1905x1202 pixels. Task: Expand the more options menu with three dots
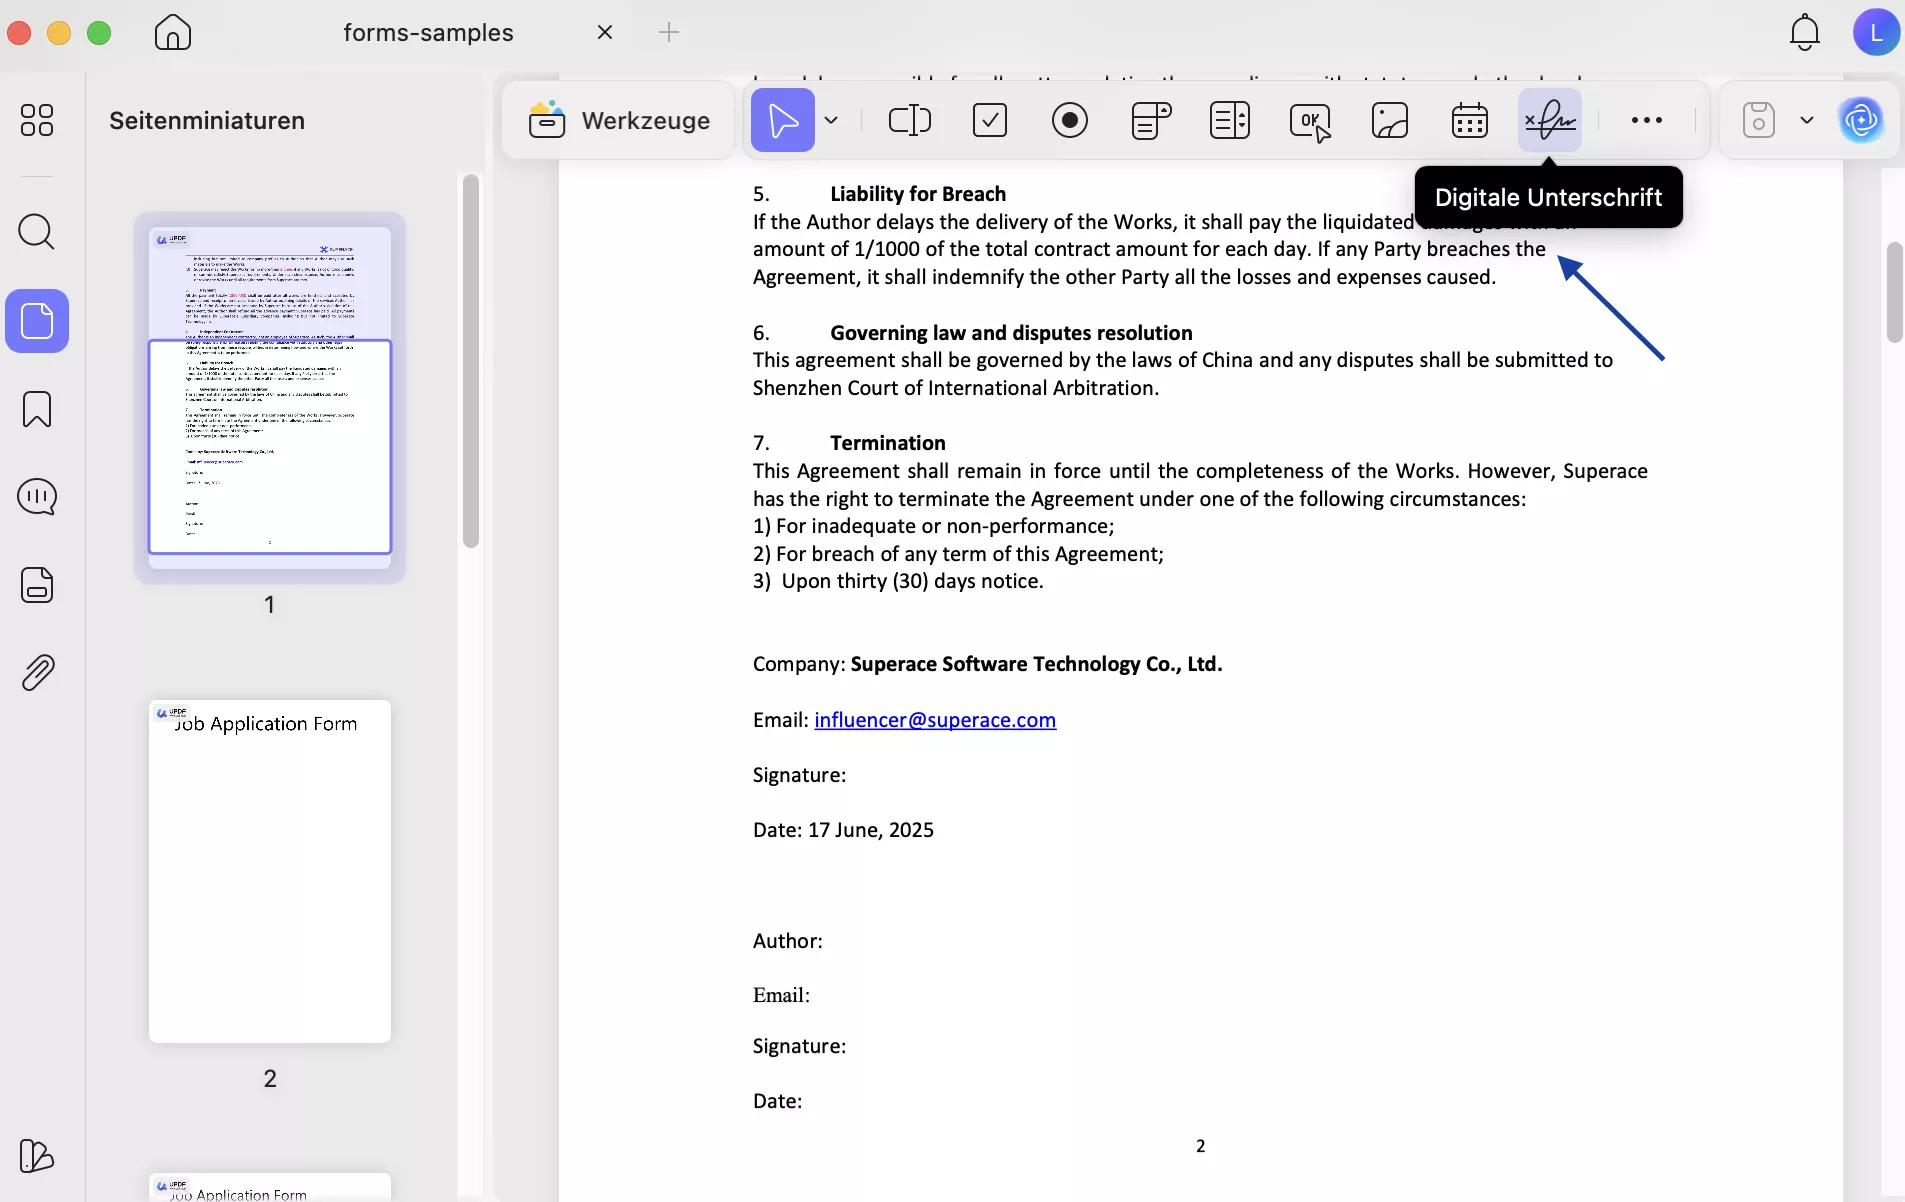(1648, 120)
